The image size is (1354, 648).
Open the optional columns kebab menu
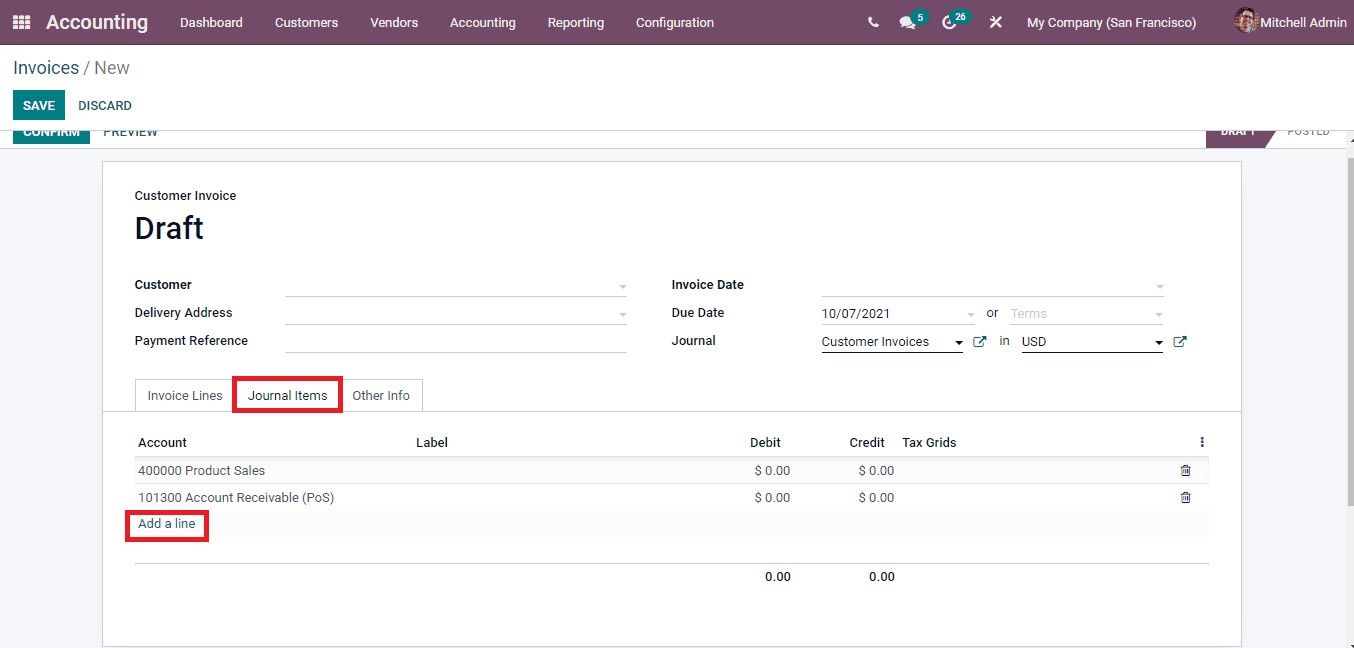tap(1202, 441)
